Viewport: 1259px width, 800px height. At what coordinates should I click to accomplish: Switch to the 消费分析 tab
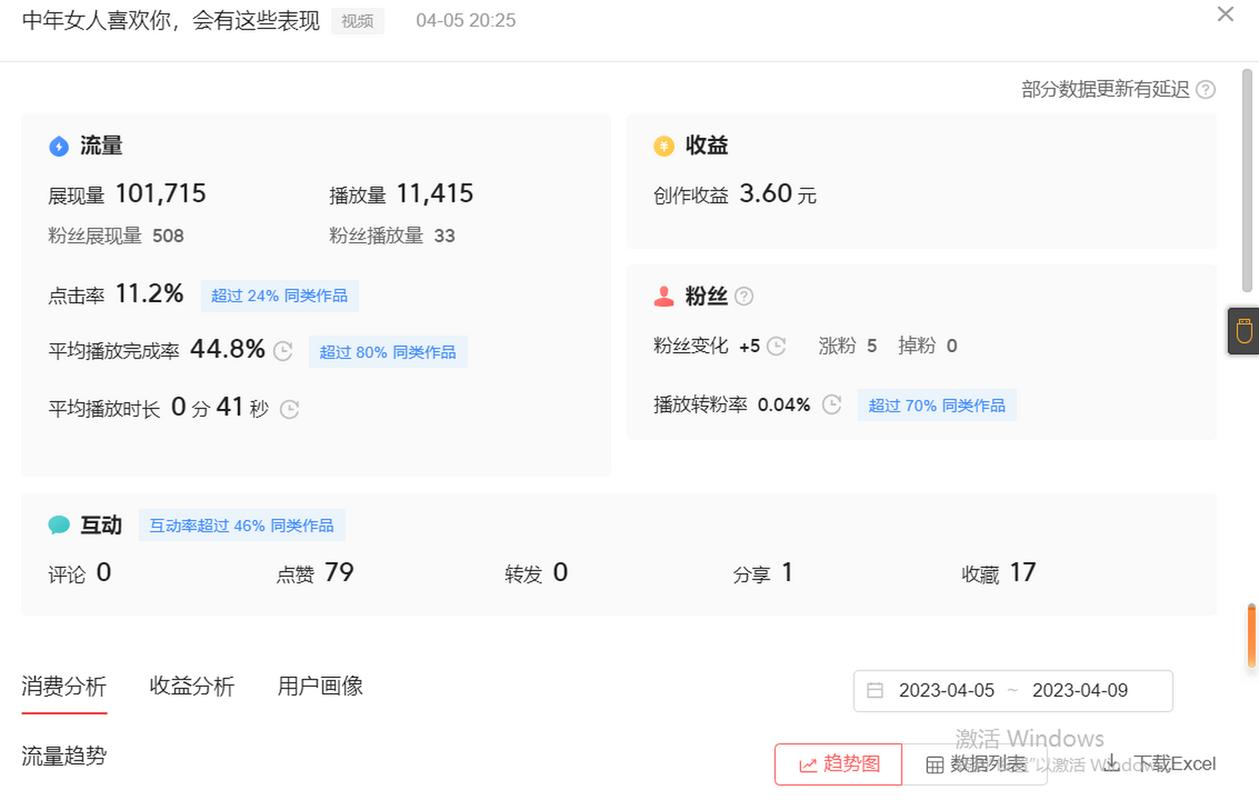pyautogui.click(x=64, y=686)
